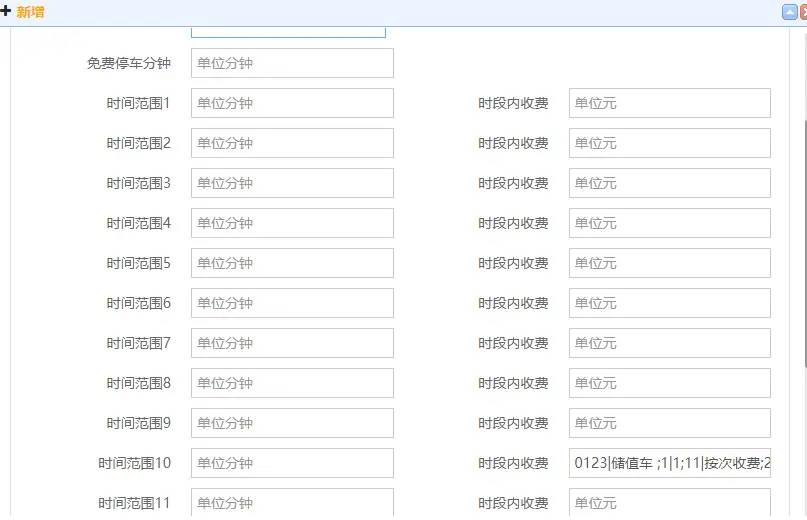Screen dimensions: 807x520
Task: Select the 时段内收费 field next to 时间范围1
Action: click(x=669, y=103)
